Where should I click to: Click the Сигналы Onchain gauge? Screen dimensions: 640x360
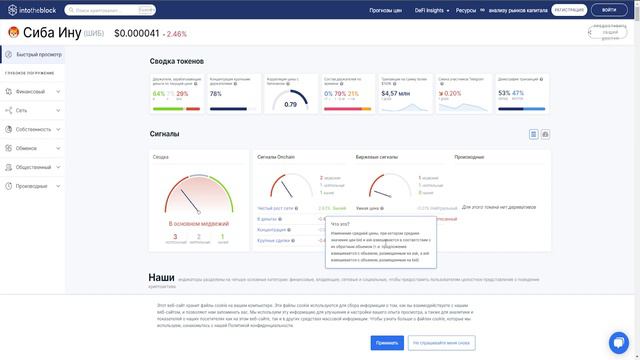[291, 186]
